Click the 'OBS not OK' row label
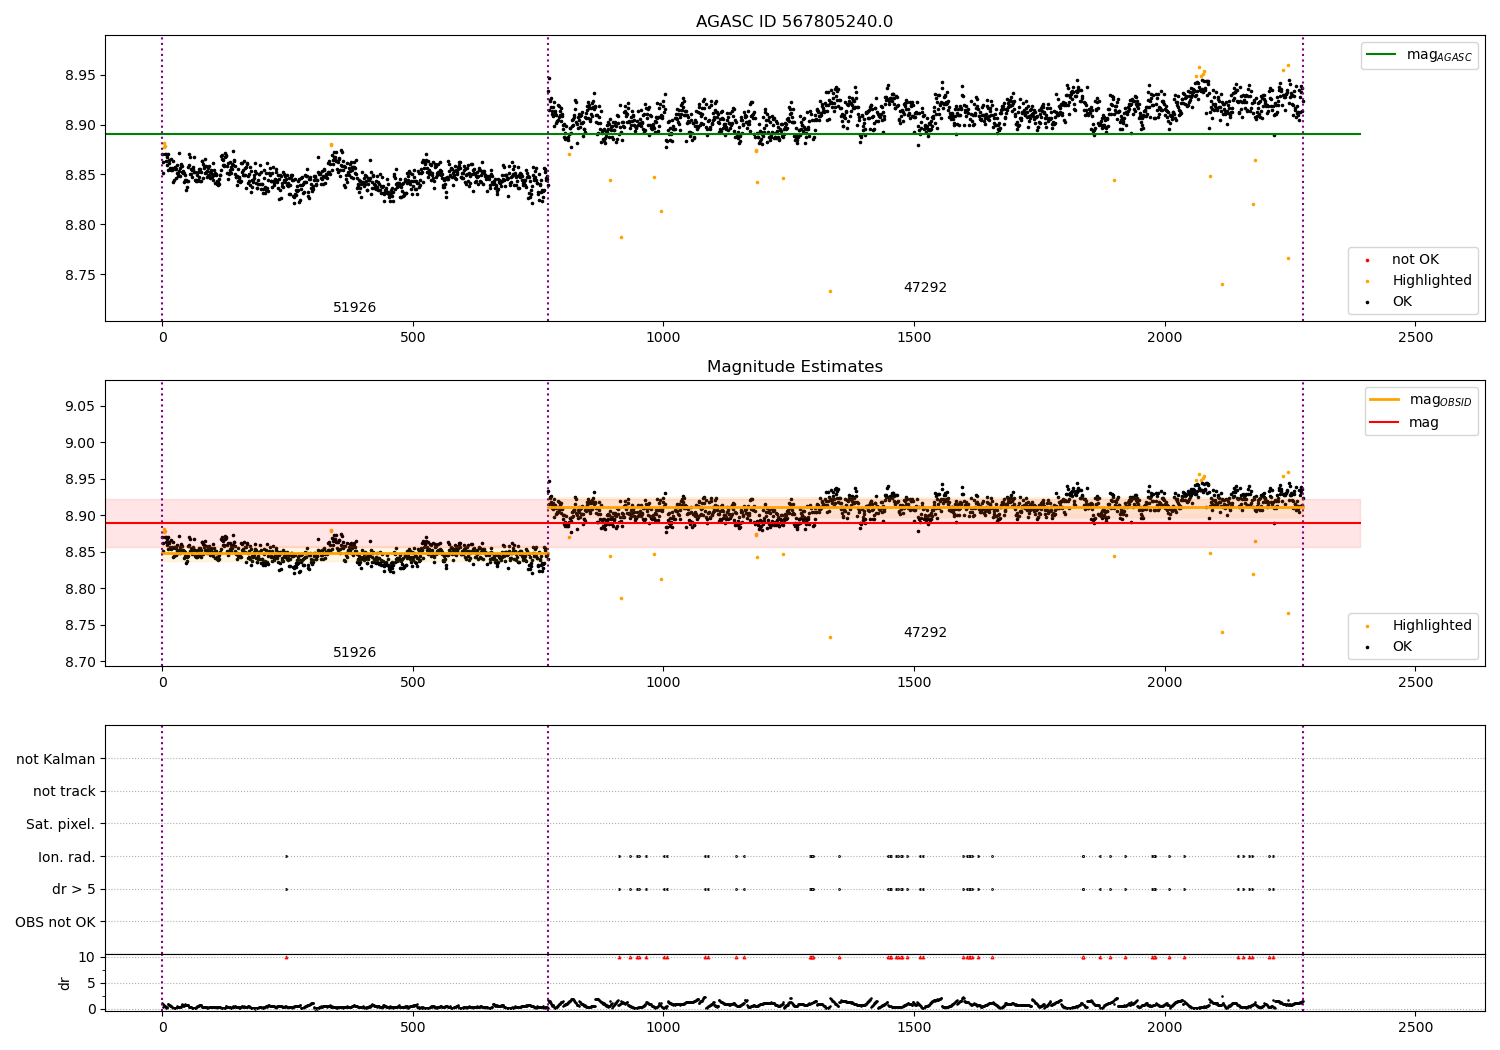Viewport: 1500px width, 1050px height. (56, 923)
